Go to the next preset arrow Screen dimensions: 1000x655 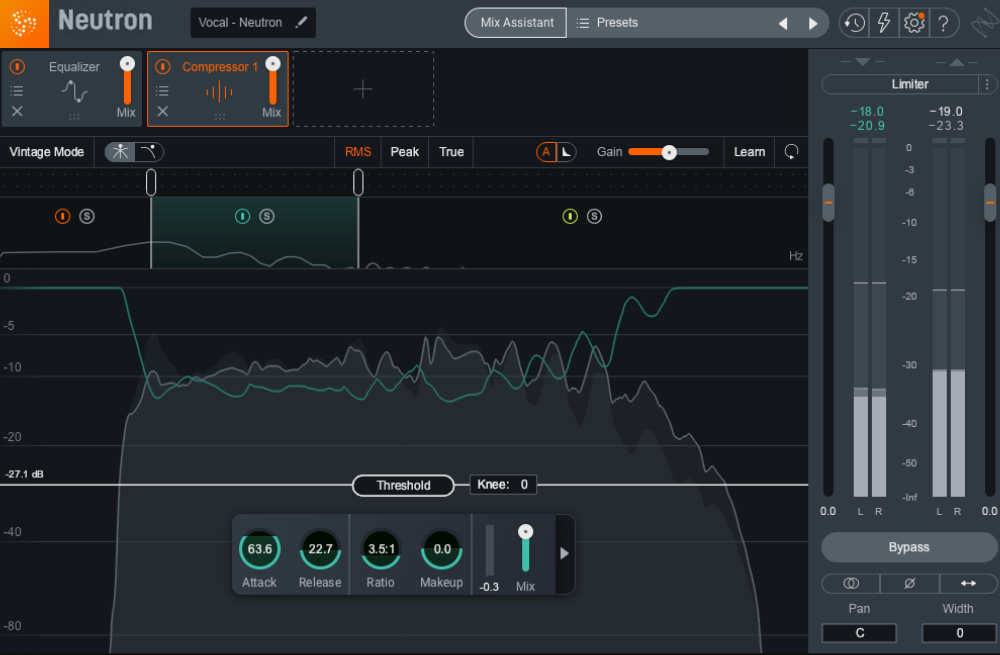pyautogui.click(x=812, y=24)
